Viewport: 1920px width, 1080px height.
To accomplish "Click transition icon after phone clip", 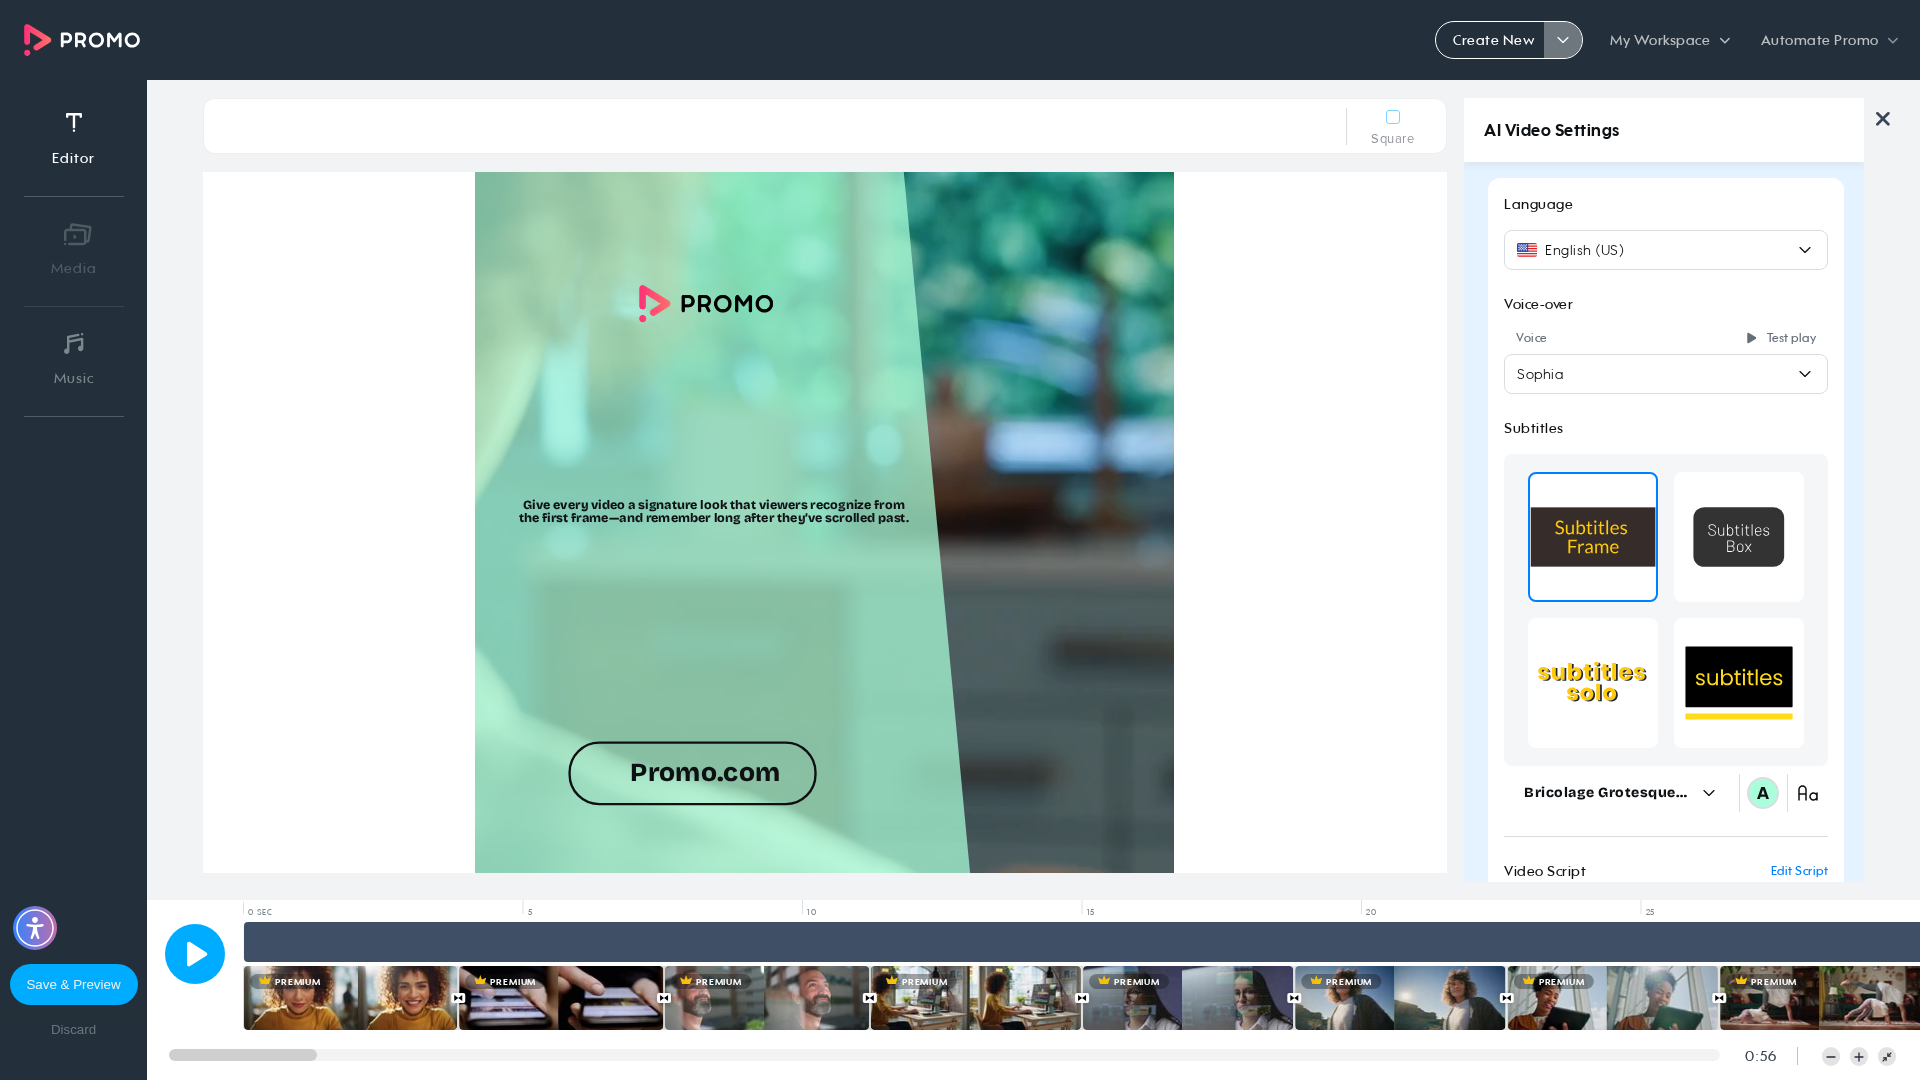I will [x=664, y=998].
